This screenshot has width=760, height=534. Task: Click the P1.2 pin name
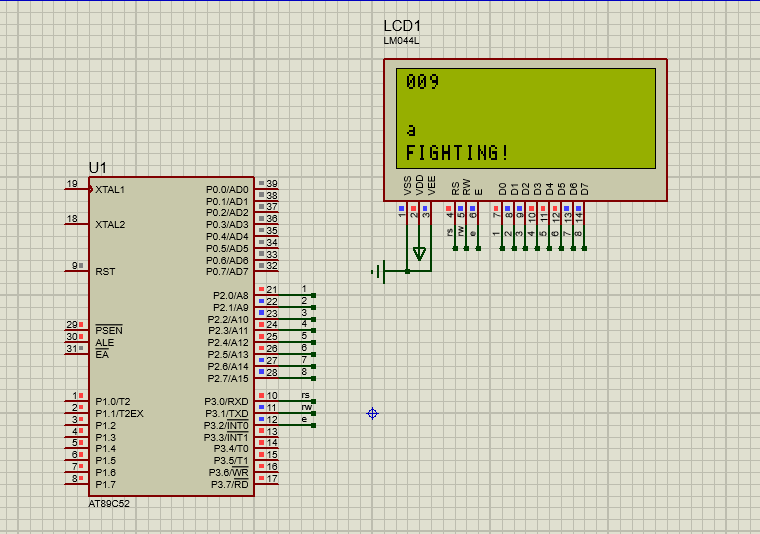[106, 425]
